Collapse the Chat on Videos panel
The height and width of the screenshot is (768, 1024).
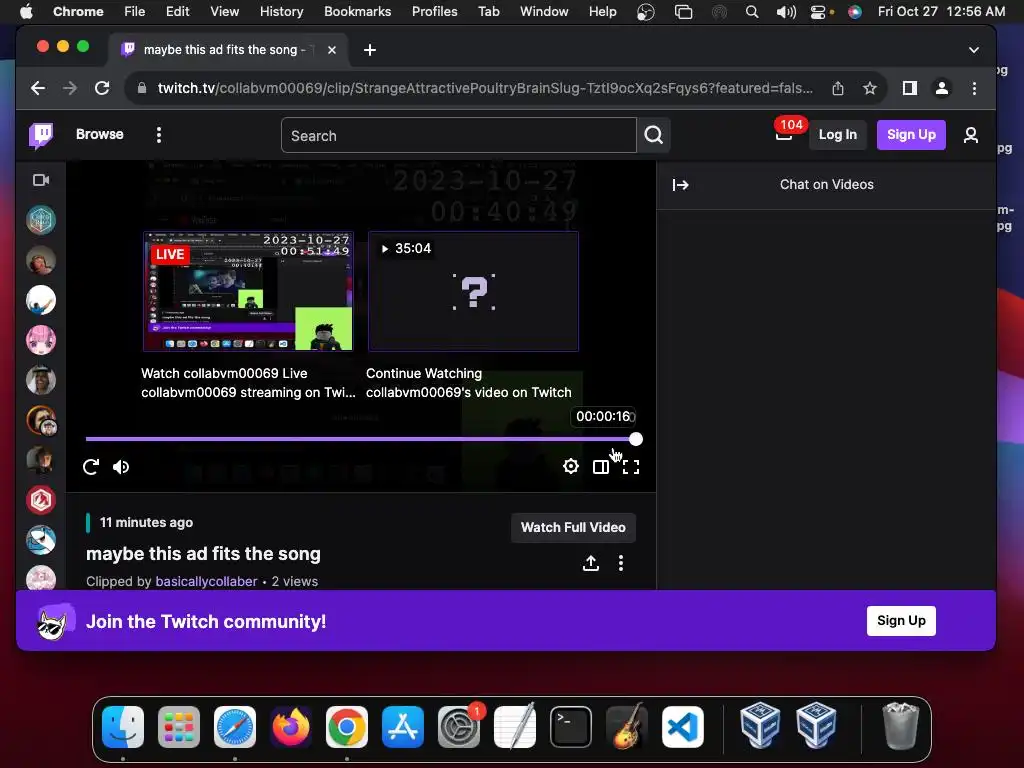[x=680, y=185]
